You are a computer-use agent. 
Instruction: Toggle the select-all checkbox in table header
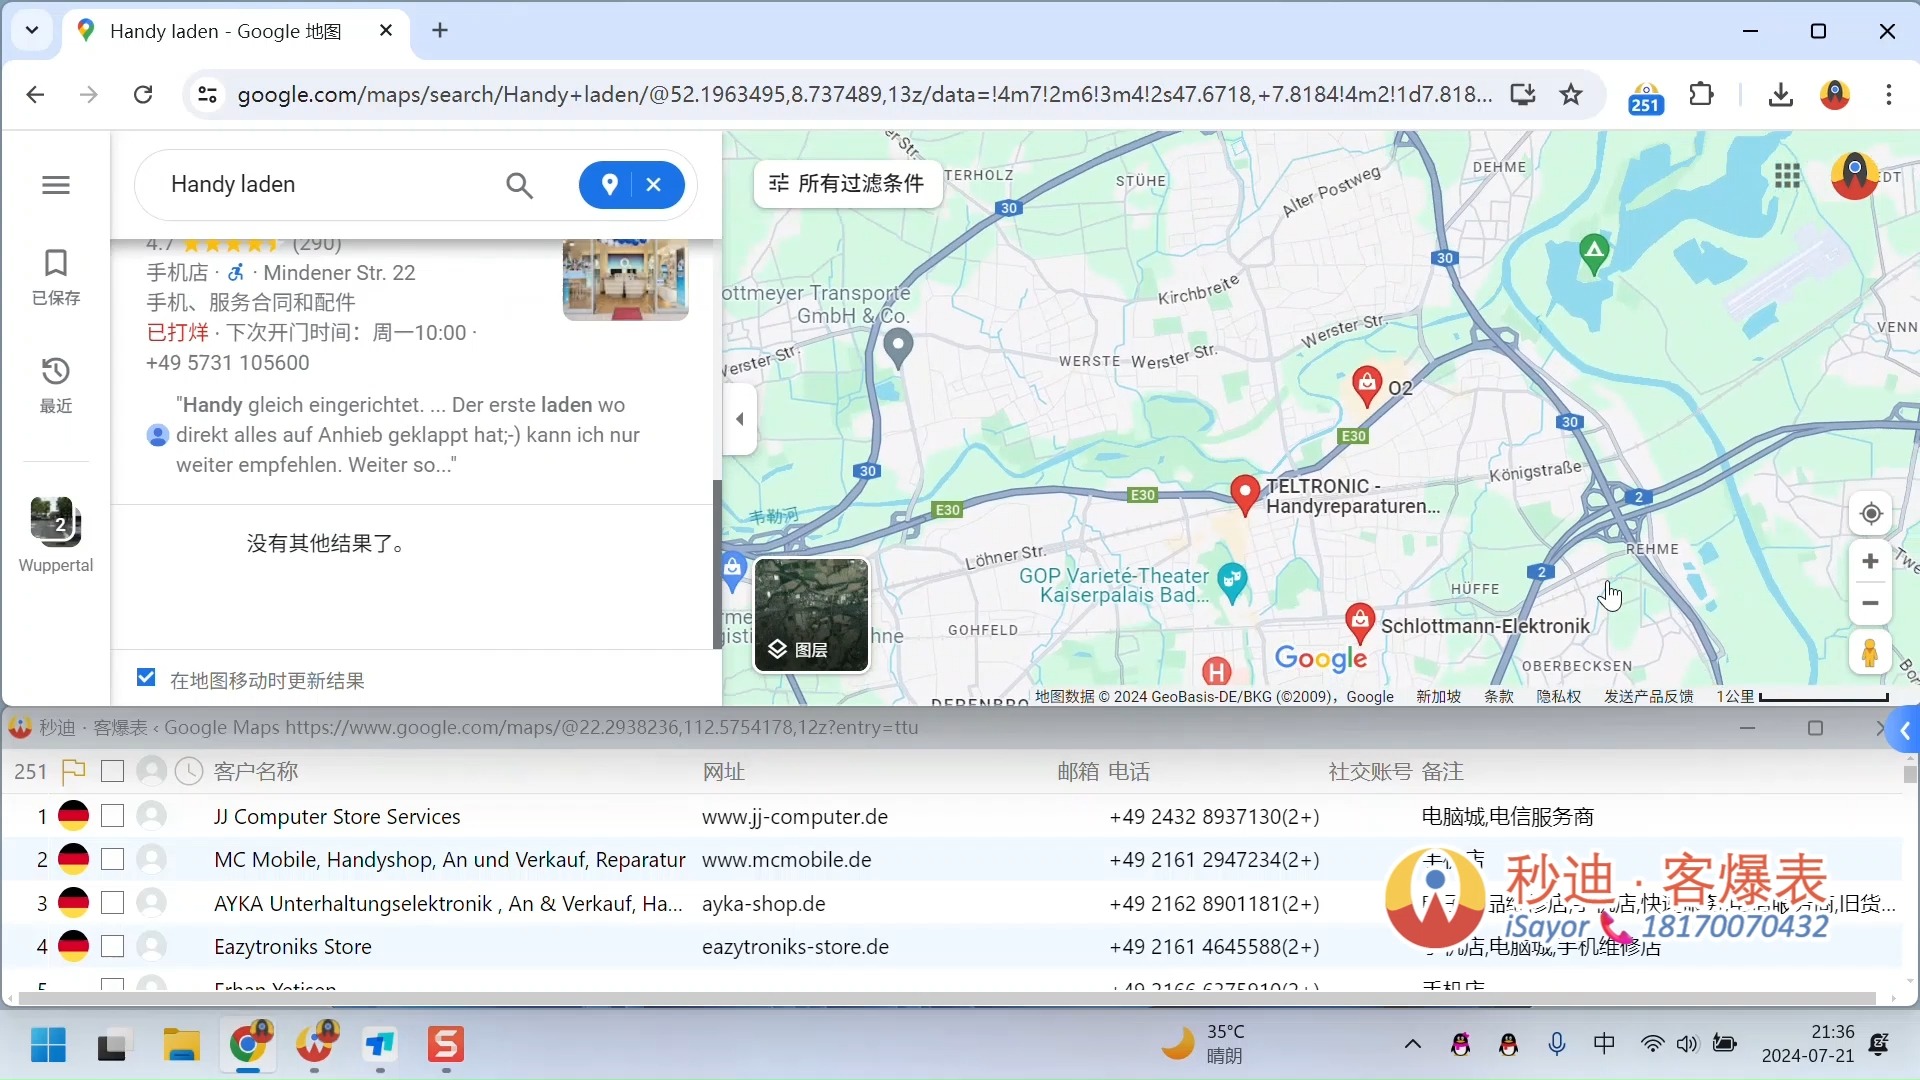112,771
